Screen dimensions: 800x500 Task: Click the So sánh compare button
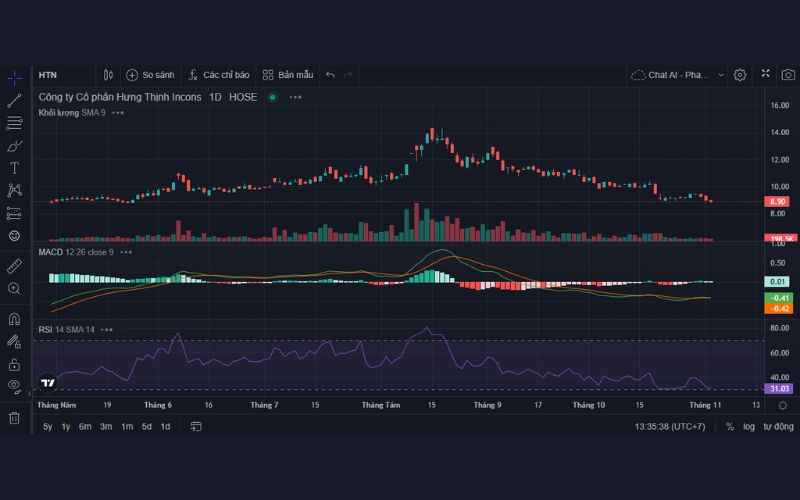coord(150,75)
